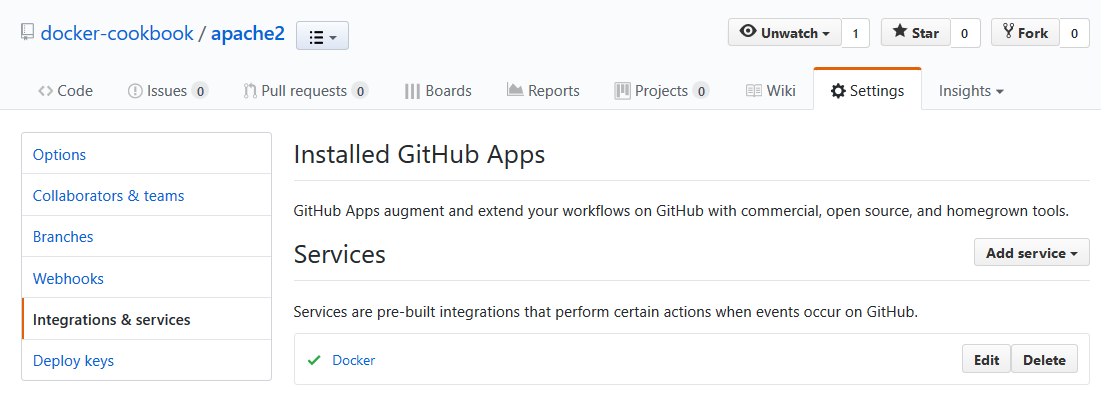This screenshot has width=1101, height=399.
Task: Select Integrations & services in sidebar
Action: (x=147, y=320)
